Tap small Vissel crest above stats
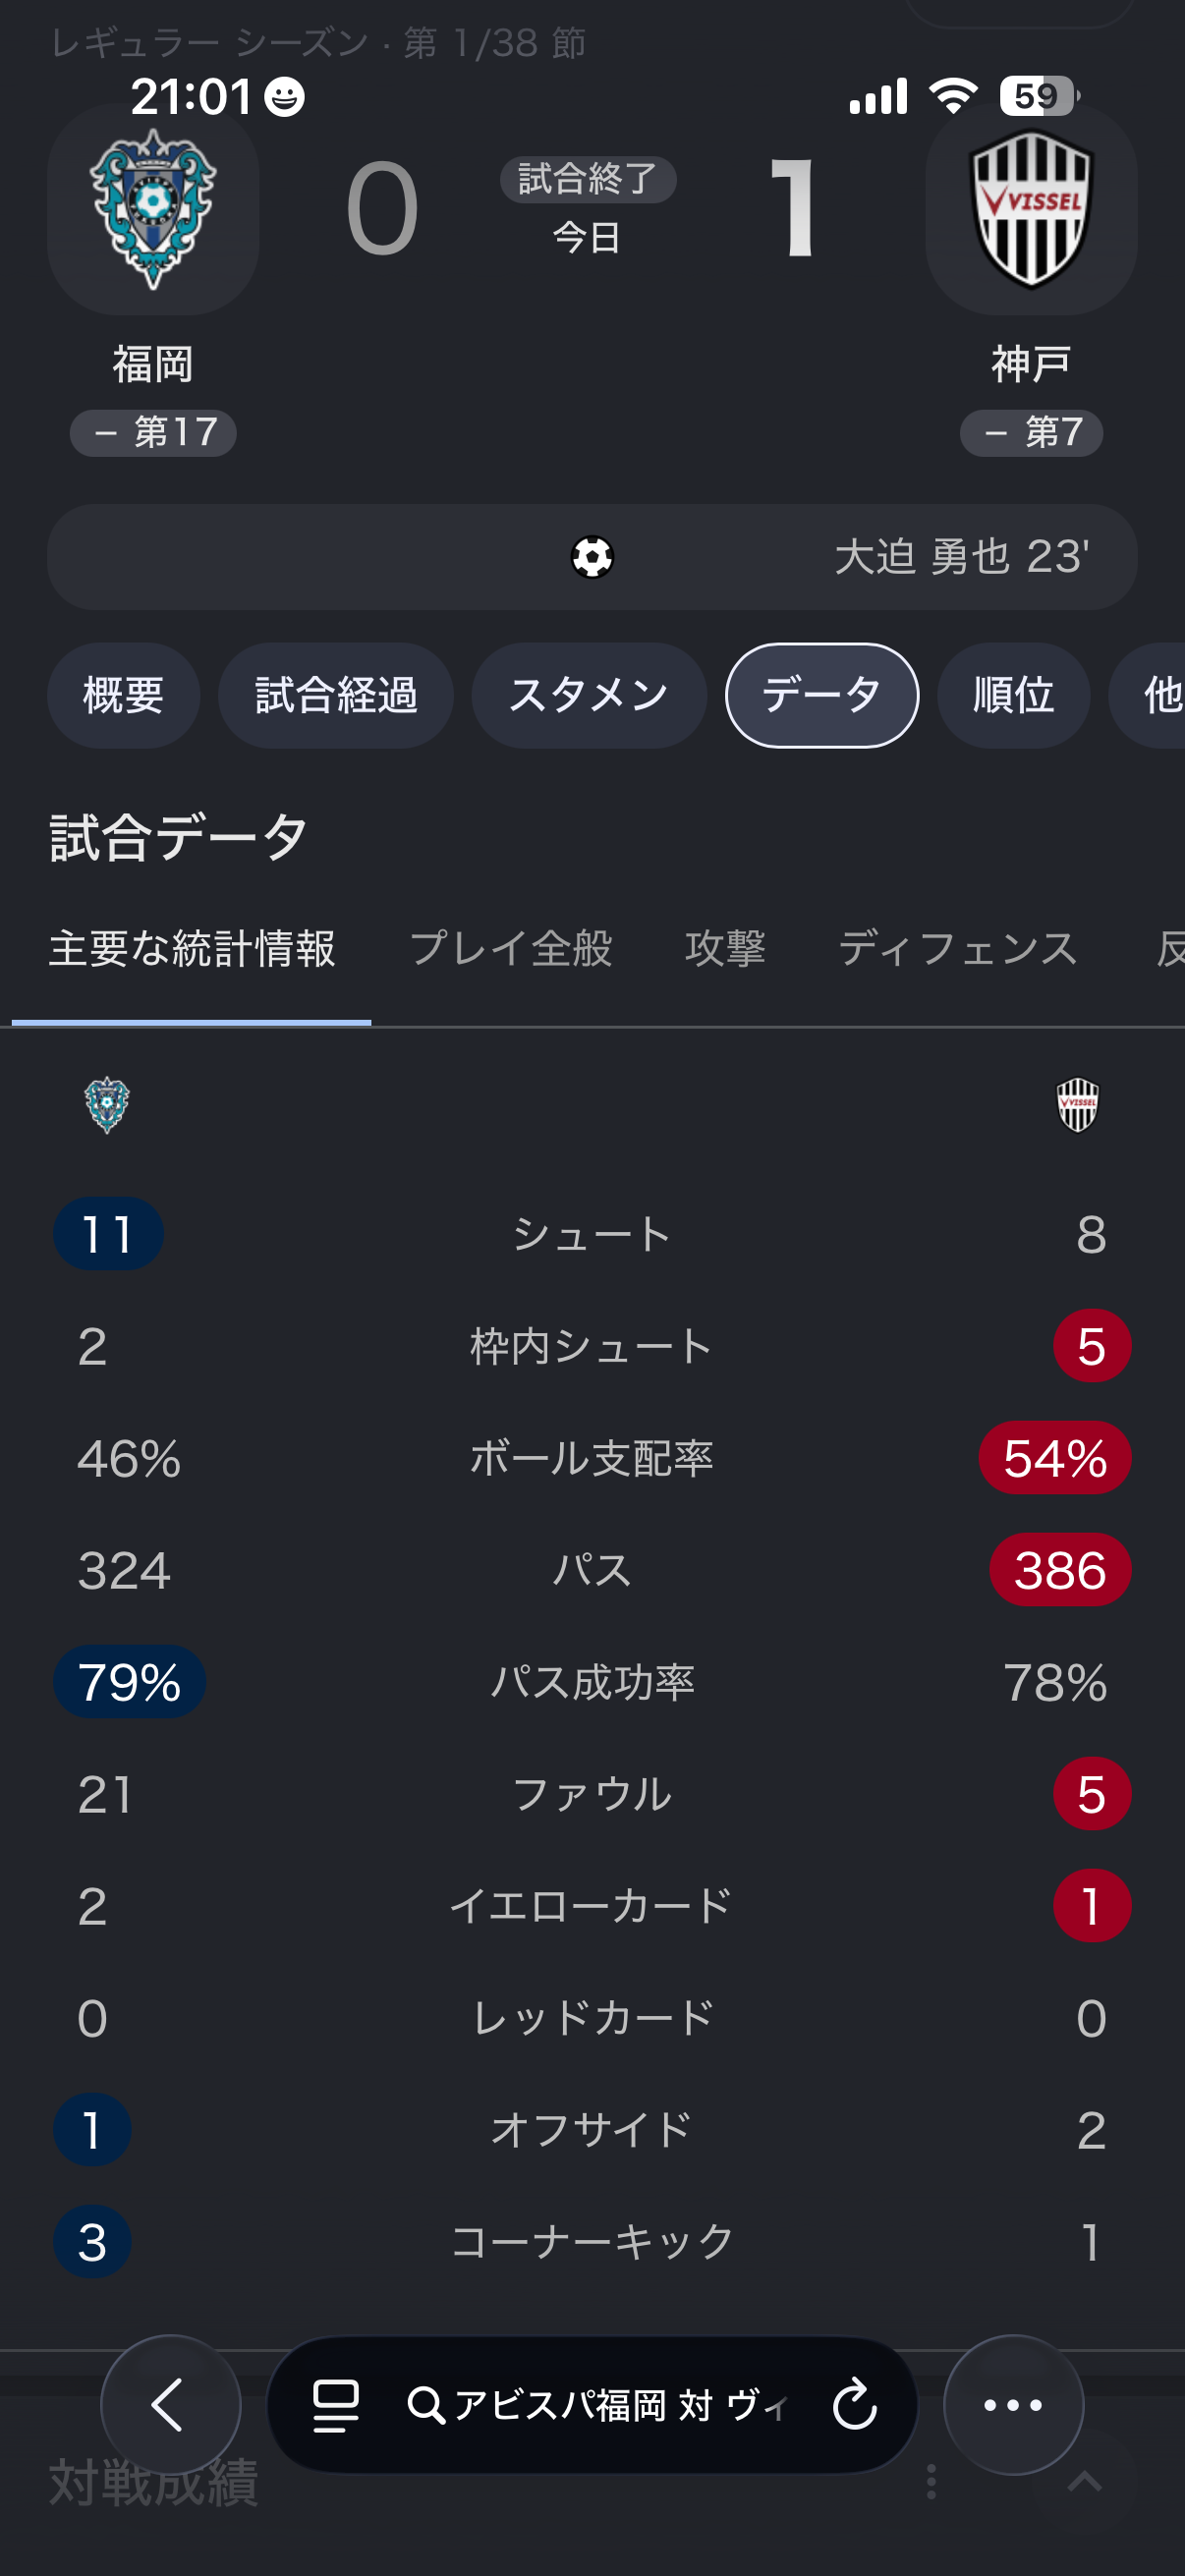 click(x=1078, y=1104)
